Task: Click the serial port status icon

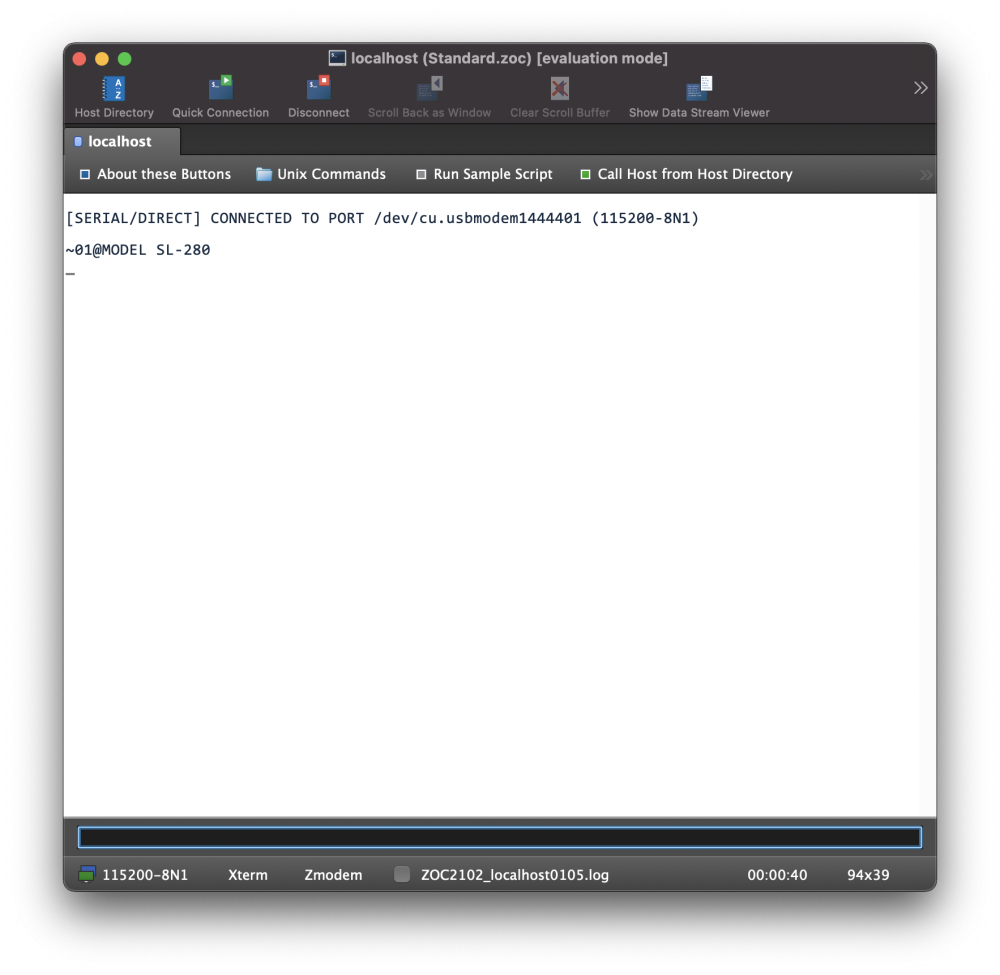Action: click(87, 874)
